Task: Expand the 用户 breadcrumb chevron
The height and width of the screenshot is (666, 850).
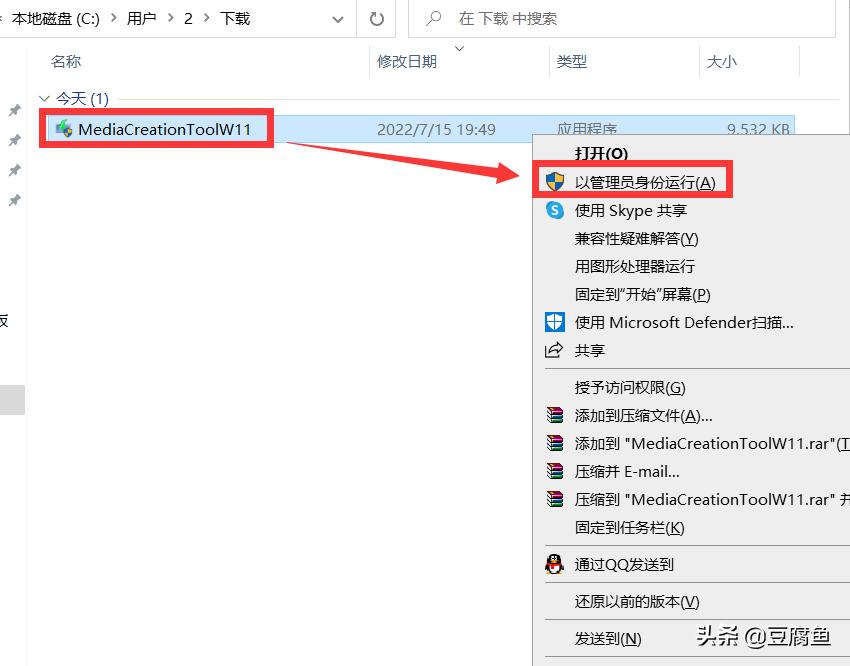Action: pyautogui.click(x=171, y=18)
